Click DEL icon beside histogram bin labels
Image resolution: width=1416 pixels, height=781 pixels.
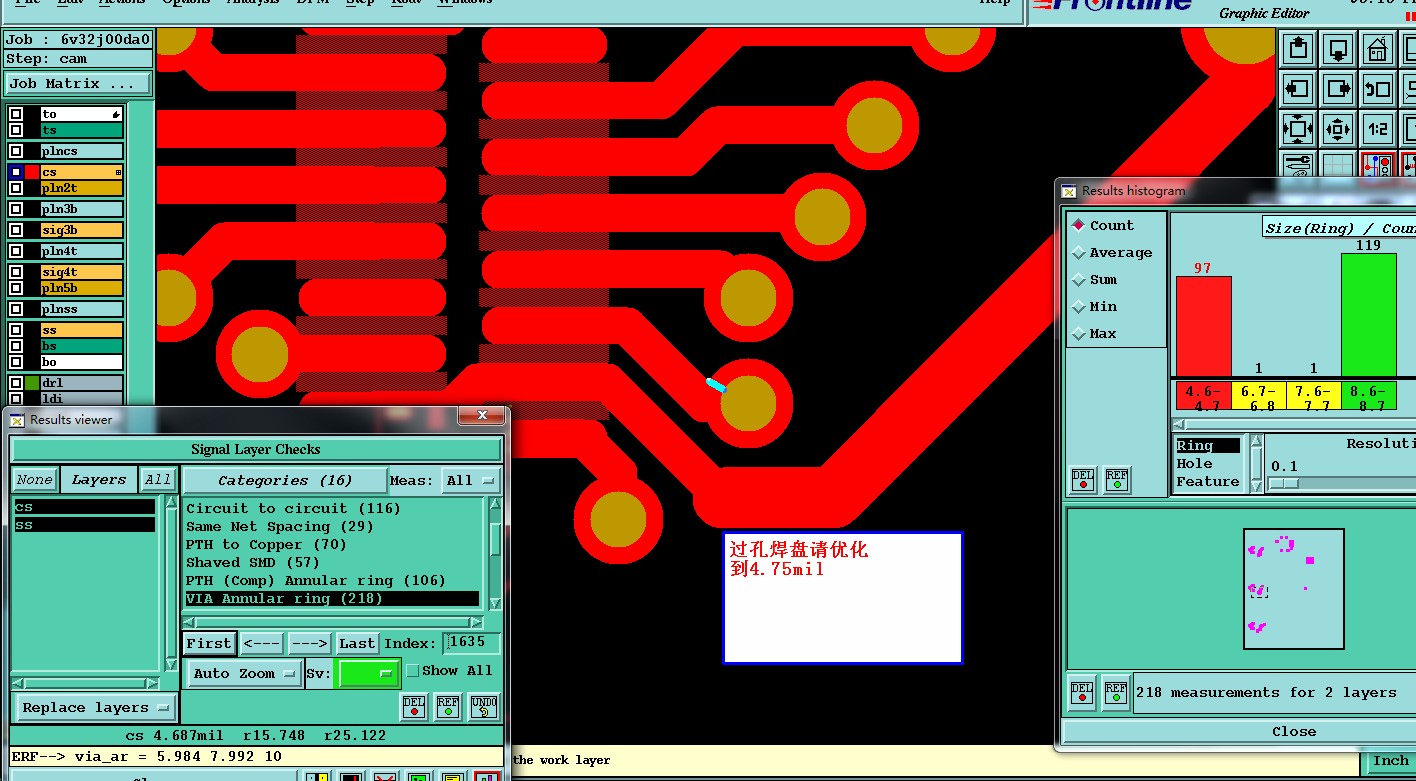[x=1083, y=480]
